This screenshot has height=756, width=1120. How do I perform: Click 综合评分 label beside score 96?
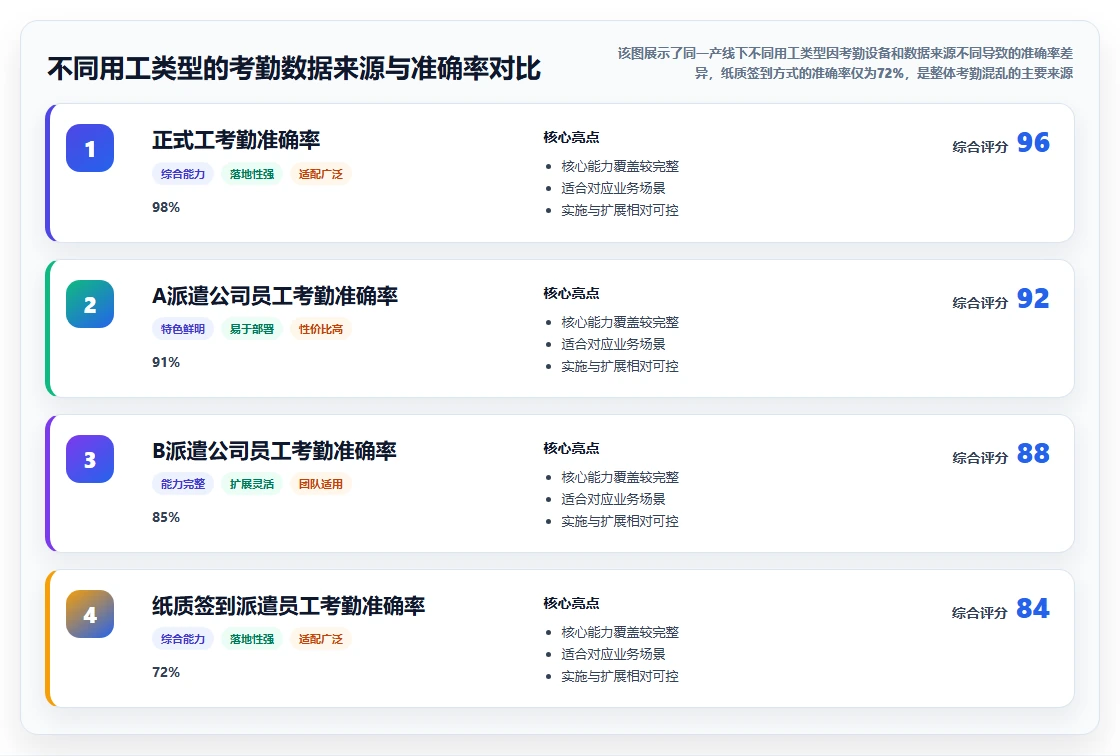(x=980, y=146)
